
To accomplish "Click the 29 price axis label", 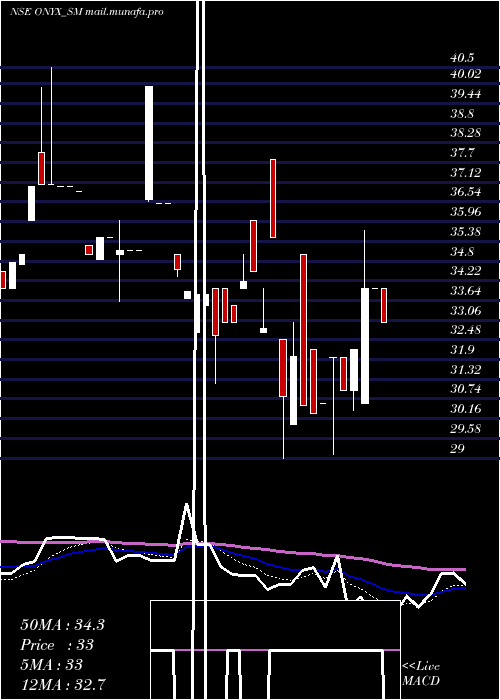I will tap(458, 448).
